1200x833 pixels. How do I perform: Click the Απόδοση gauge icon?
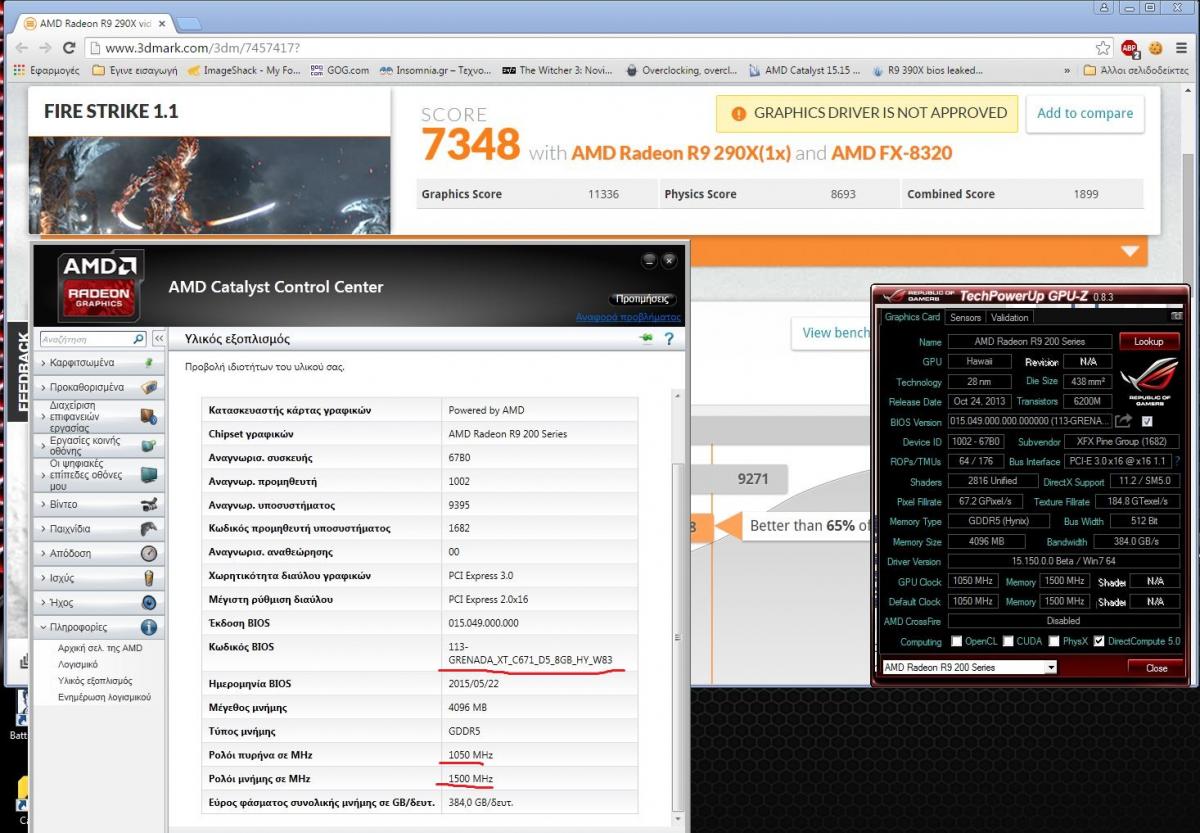pyautogui.click(x=148, y=553)
